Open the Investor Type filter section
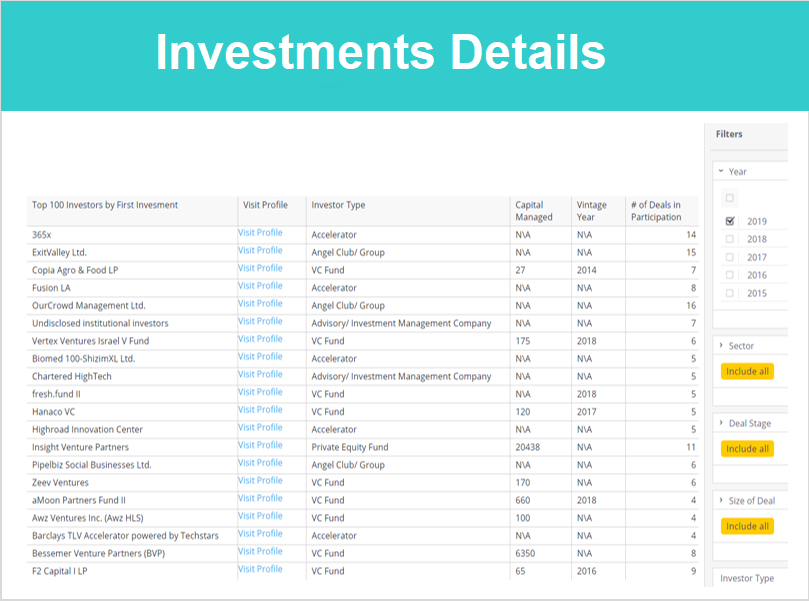 [x=747, y=578]
